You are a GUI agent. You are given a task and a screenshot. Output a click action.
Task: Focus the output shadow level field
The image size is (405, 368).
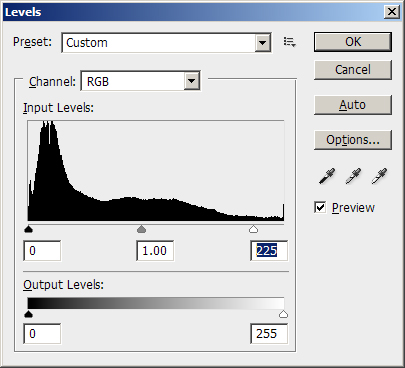point(42,334)
